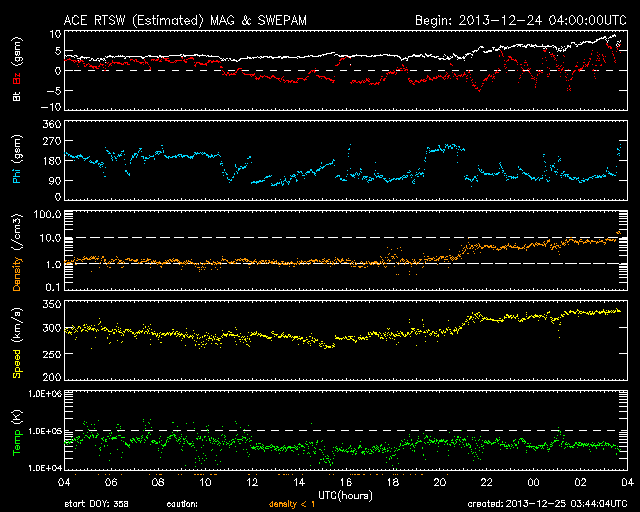Click the '250' tick label on the Speed axis

(x=52, y=354)
